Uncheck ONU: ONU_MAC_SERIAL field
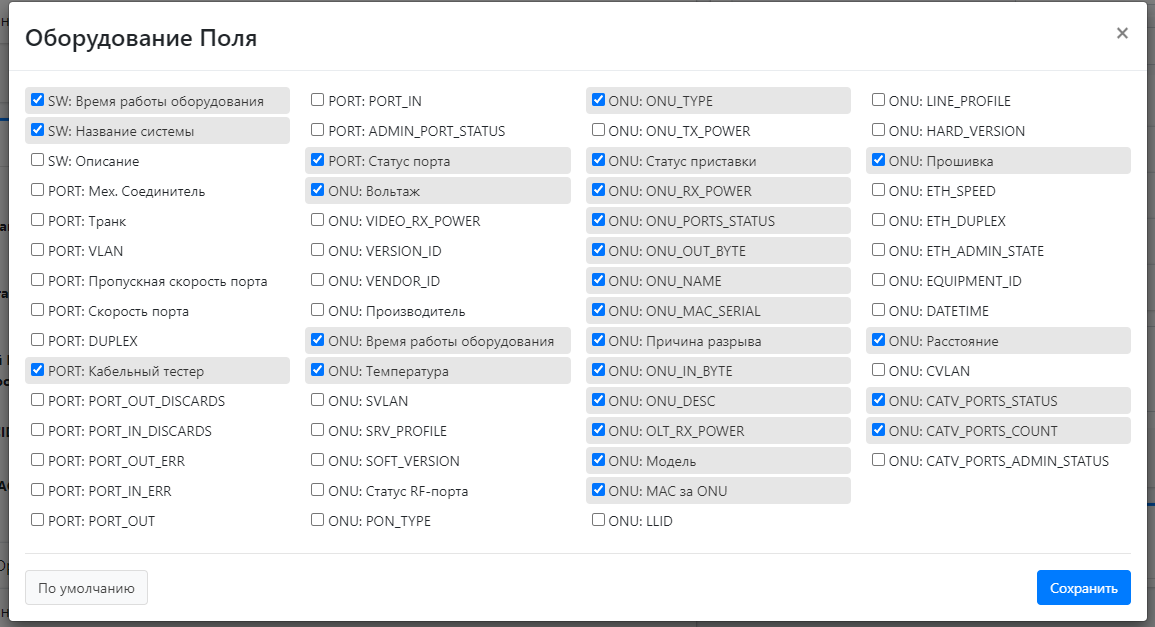 (x=598, y=310)
